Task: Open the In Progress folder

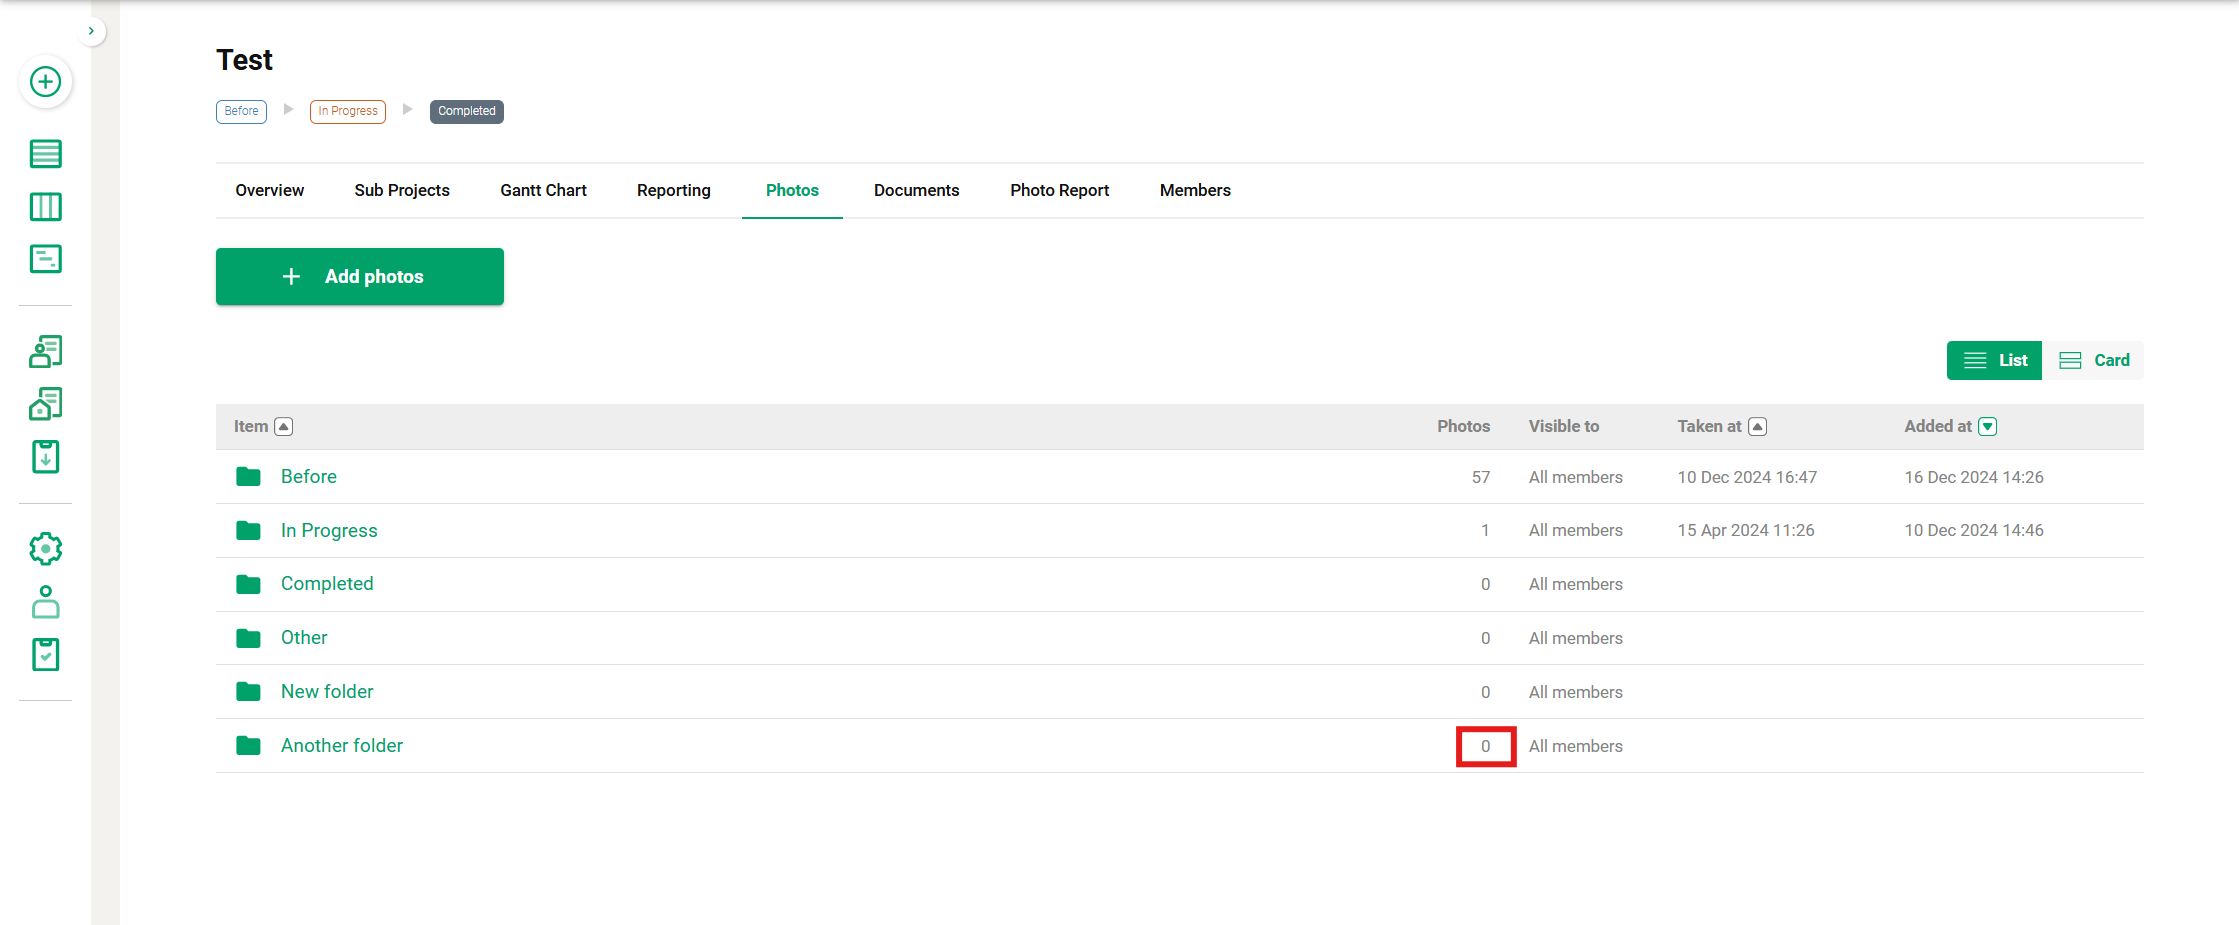Action: tap(329, 531)
